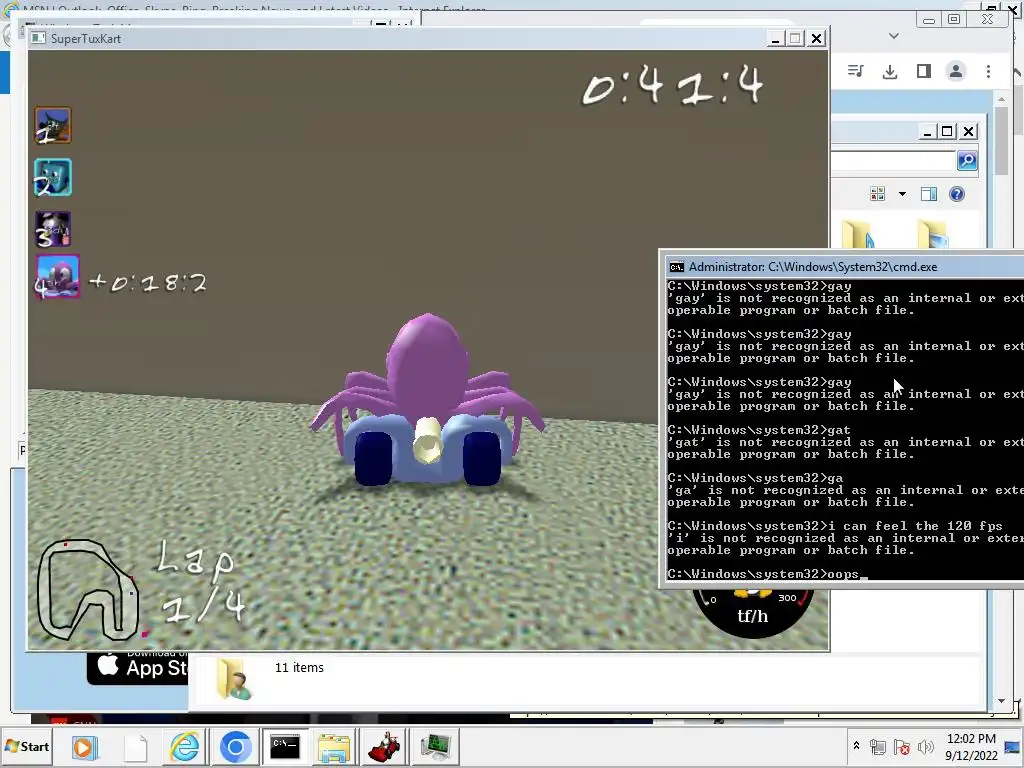Click the track minimap in SuperTuxKart
This screenshot has height=768, width=1024.
[88, 590]
